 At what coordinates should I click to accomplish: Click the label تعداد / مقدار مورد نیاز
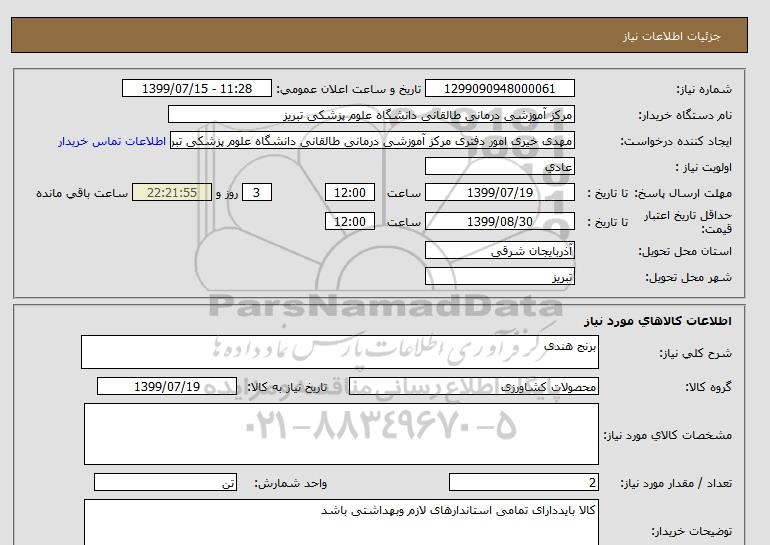(x=676, y=484)
